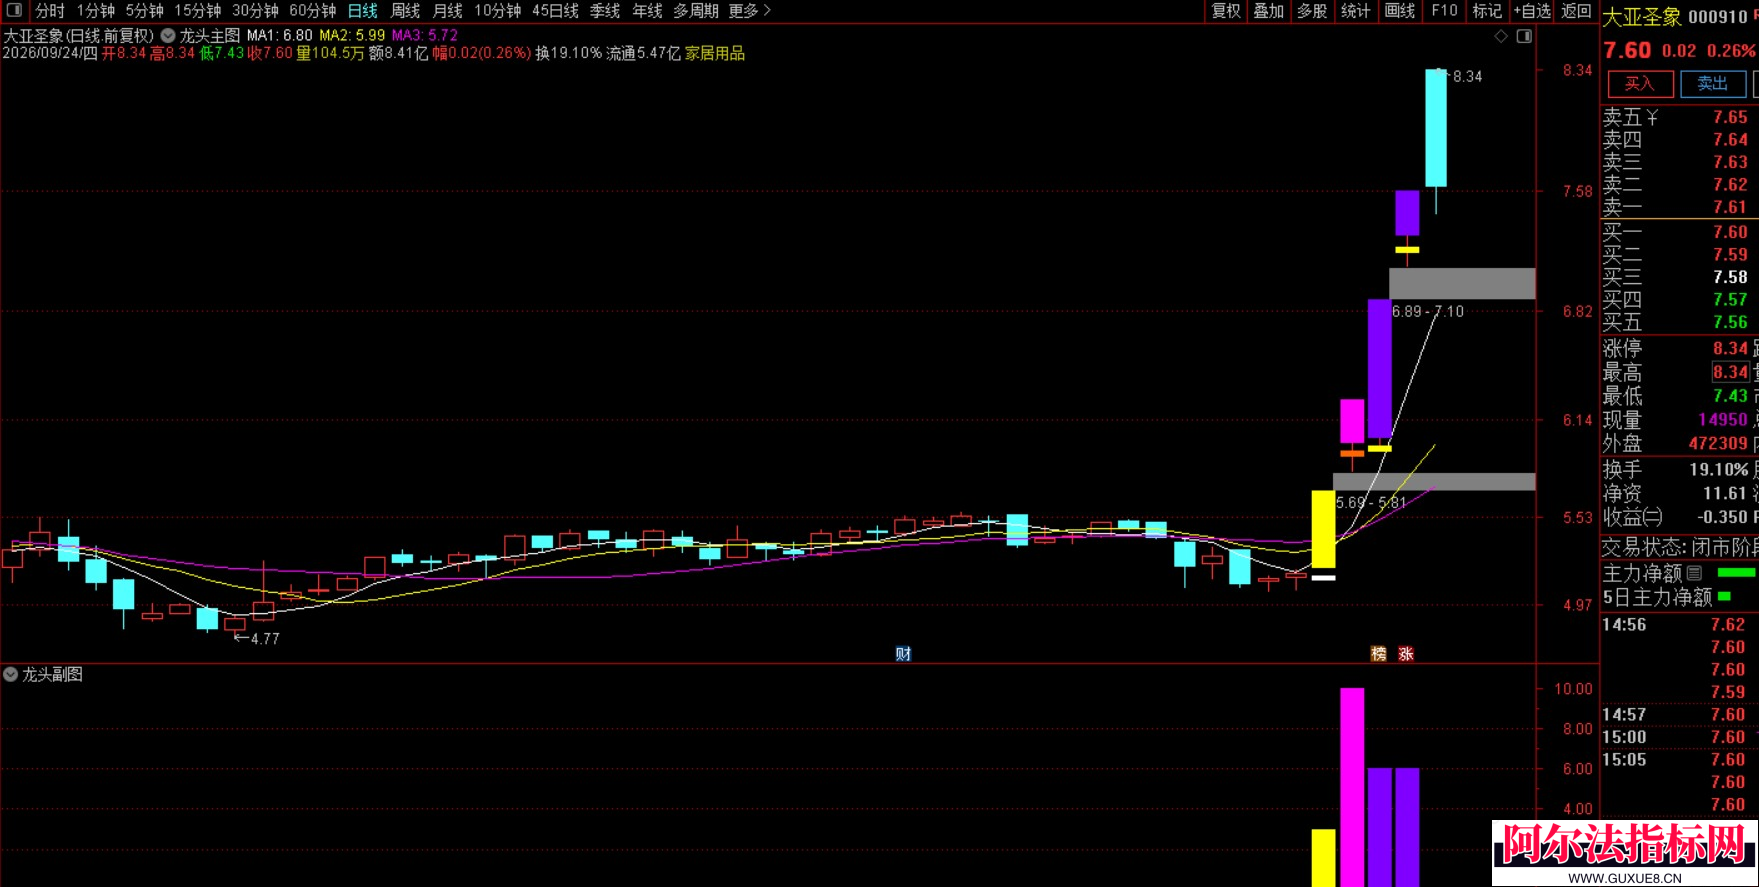Click the diamond marker icon above chart
Viewport: 1759px width, 887px height.
pyautogui.click(x=1501, y=36)
